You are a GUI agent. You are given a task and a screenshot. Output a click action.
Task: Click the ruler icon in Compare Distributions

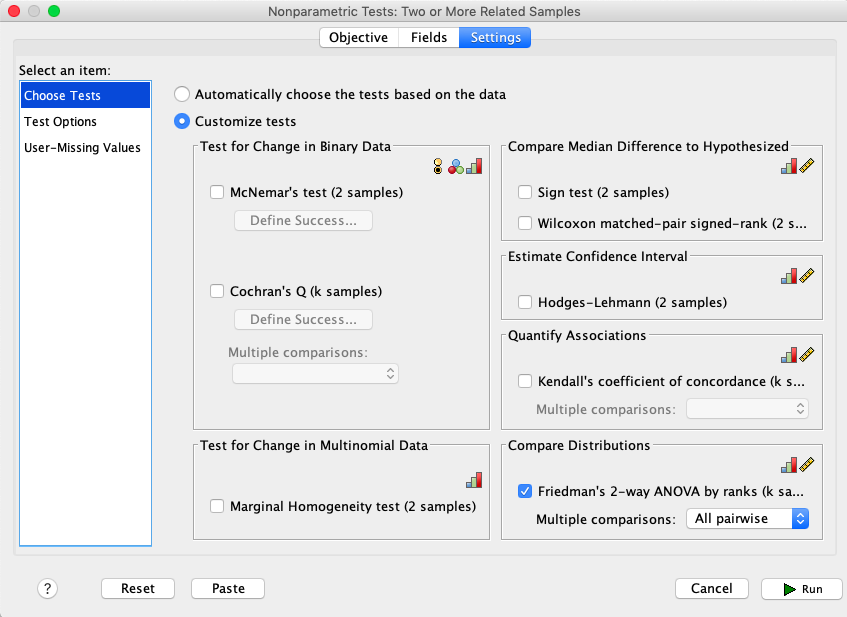[x=806, y=465]
